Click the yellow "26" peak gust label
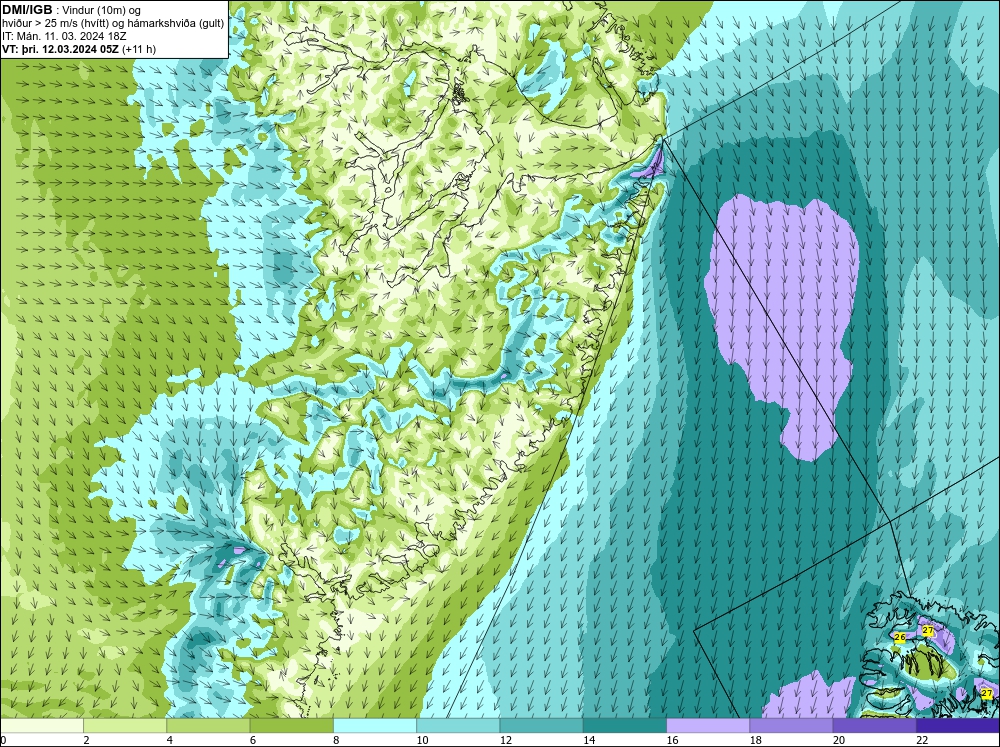The height and width of the screenshot is (747, 1000). [900, 637]
